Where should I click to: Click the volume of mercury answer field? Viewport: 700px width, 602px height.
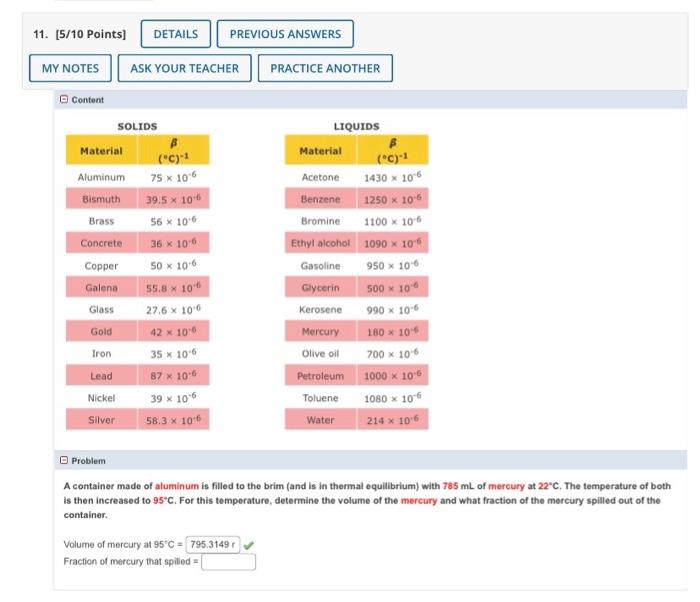(212, 544)
